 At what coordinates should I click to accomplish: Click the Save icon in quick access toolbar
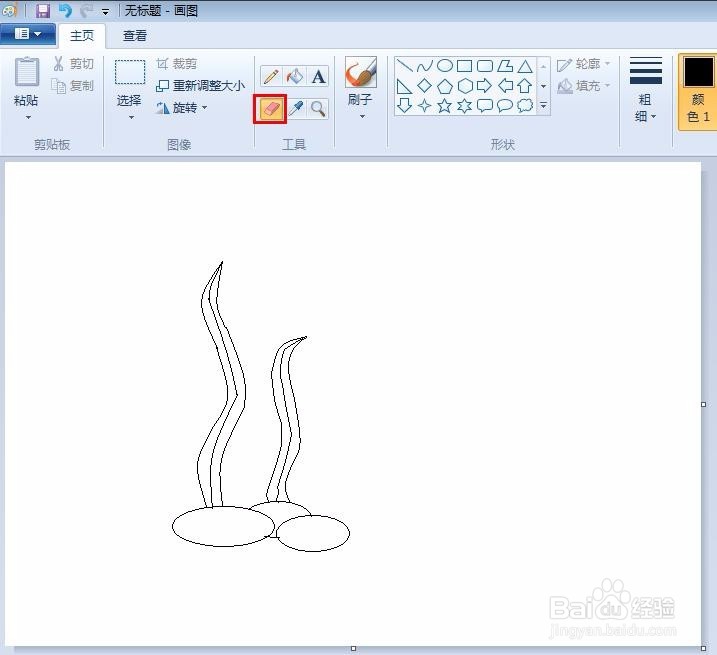click(43, 11)
